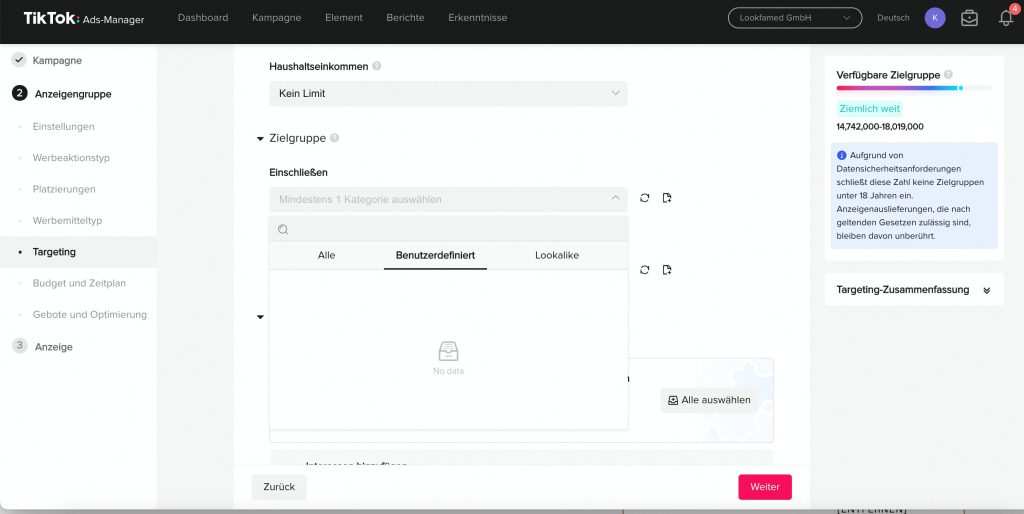Collapse the section below the audience dropdown
Screen dimensions: 1024x514
260,317
